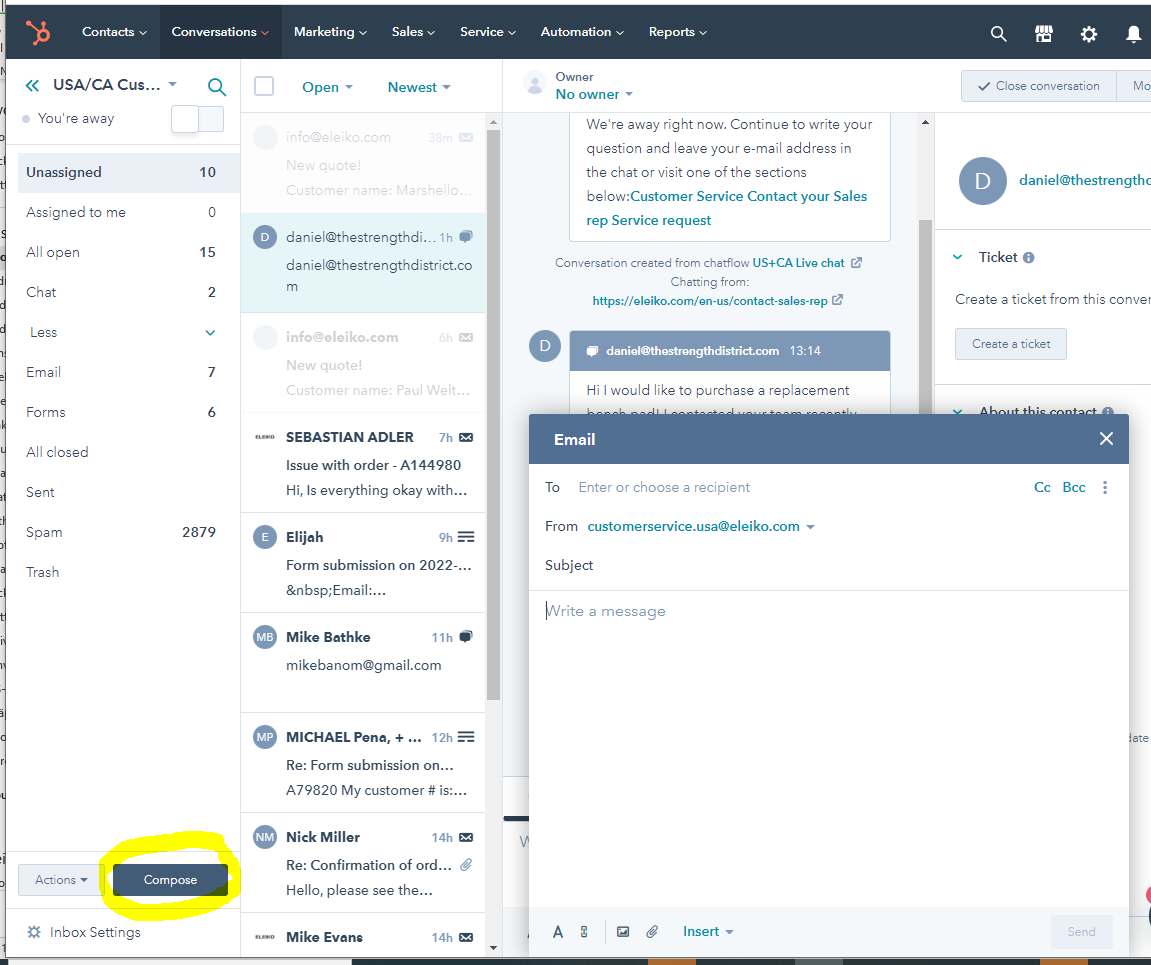The height and width of the screenshot is (965, 1151).
Task: Click the Compose button
Action: coord(170,880)
